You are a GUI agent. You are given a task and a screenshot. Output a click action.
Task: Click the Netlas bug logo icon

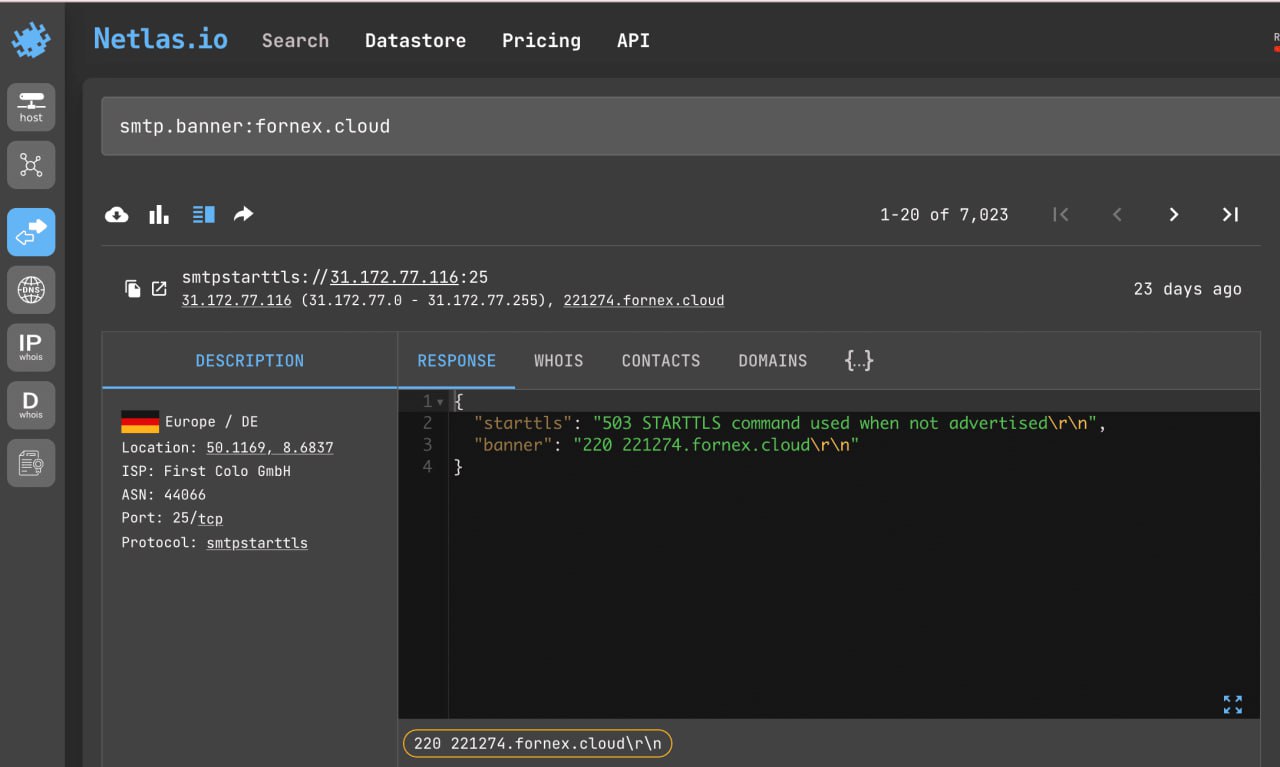click(31, 40)
